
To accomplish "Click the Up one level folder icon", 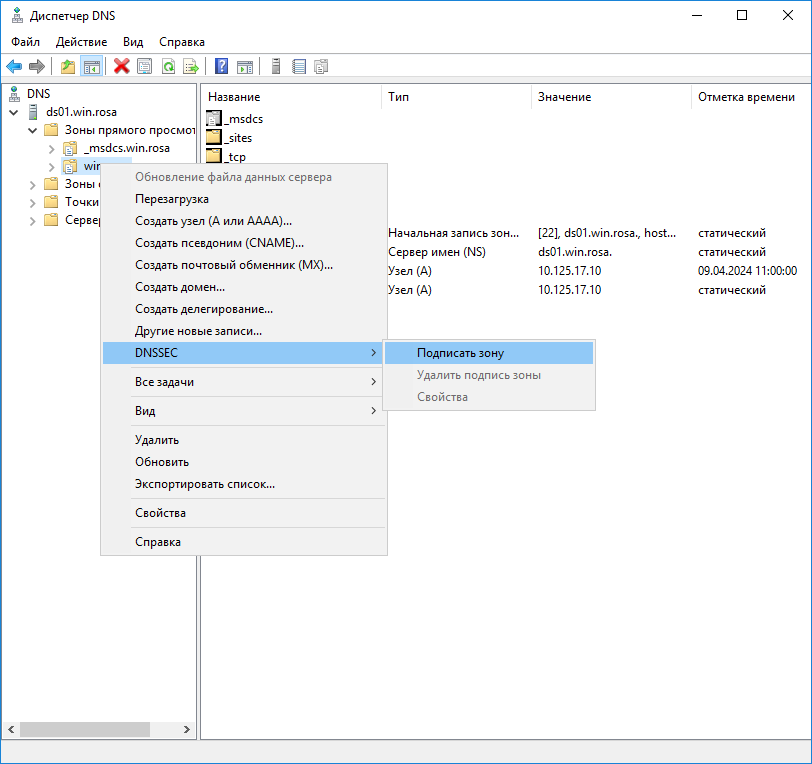I will pyautogui.click(x=68, y=67).
